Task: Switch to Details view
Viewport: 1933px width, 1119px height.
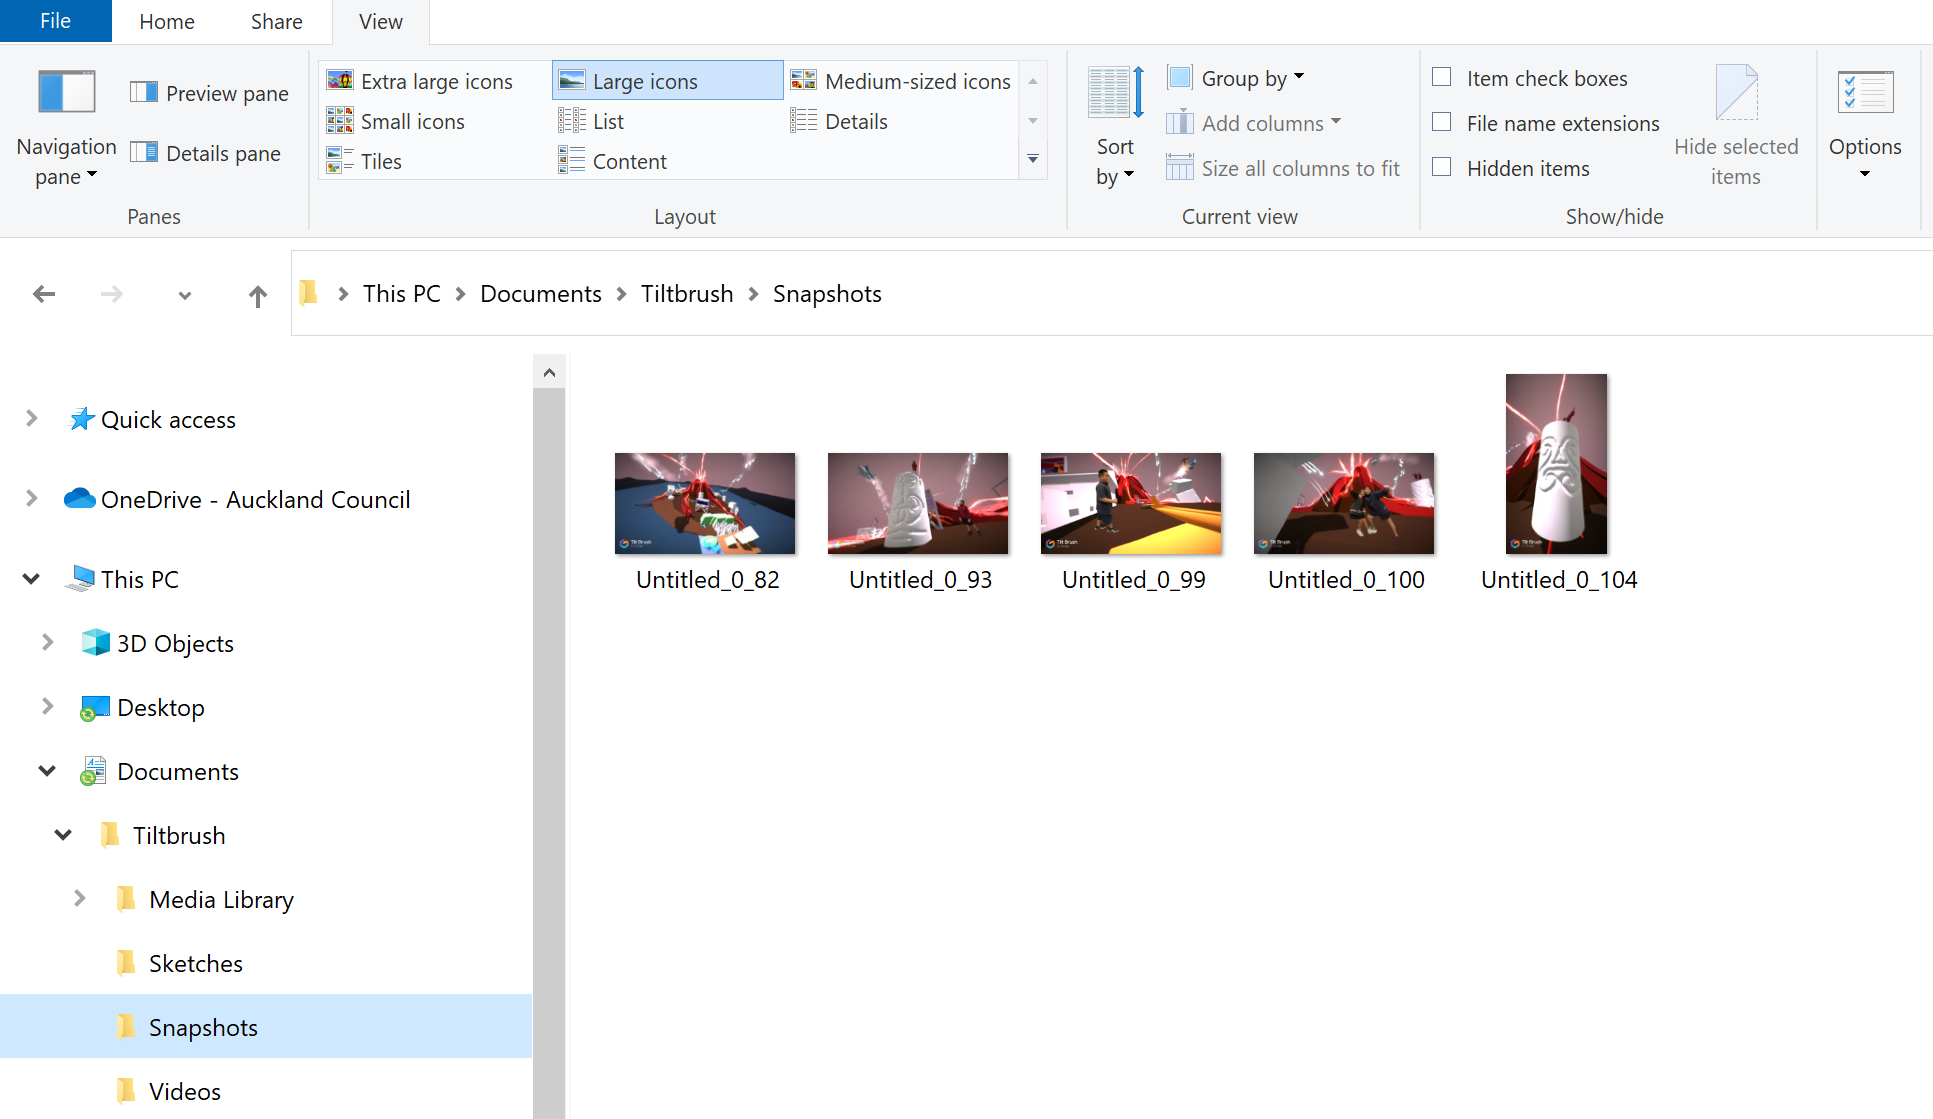Action: pyautogui.click(x=854, y=121)
